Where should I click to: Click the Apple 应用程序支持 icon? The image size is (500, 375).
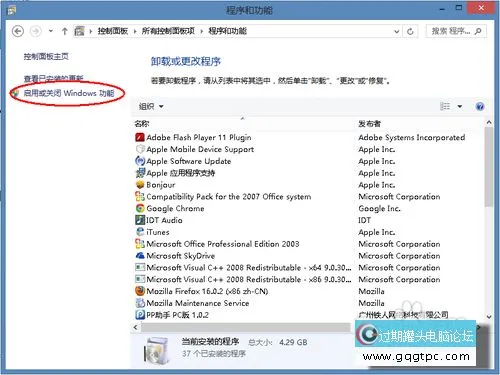pos(140,173)
